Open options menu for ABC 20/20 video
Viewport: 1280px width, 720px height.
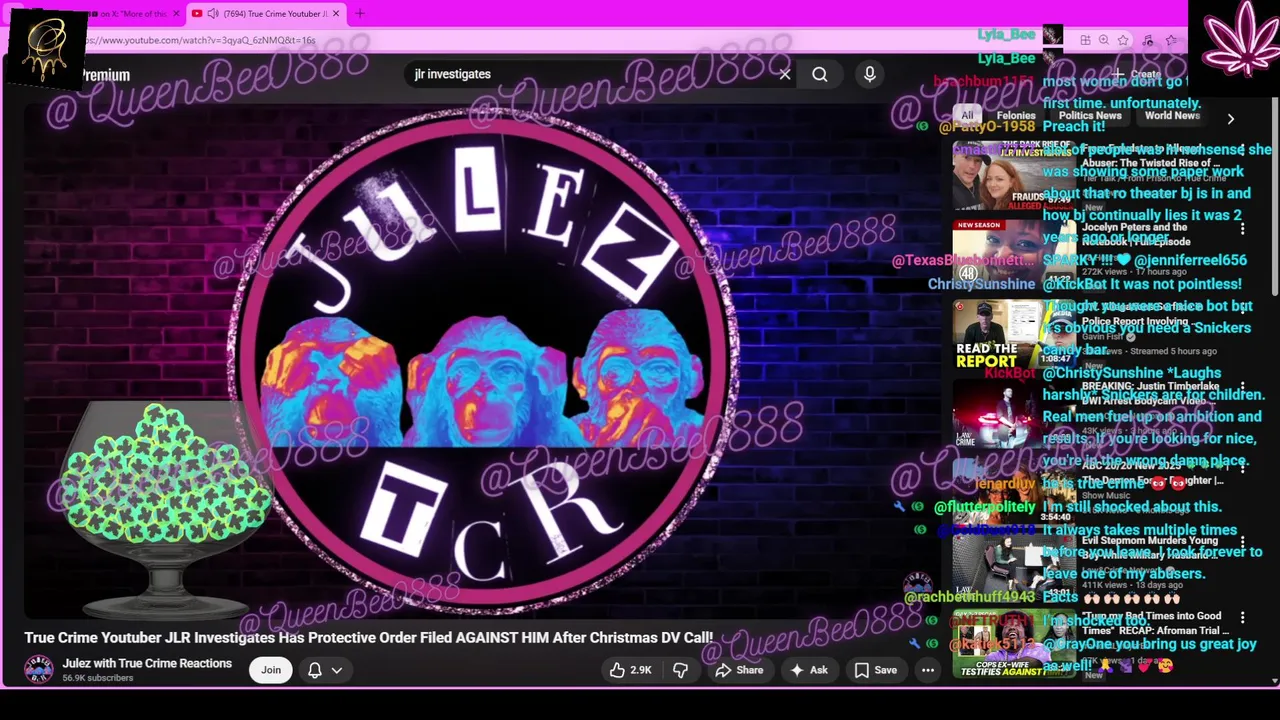(x=1243, y=465)
